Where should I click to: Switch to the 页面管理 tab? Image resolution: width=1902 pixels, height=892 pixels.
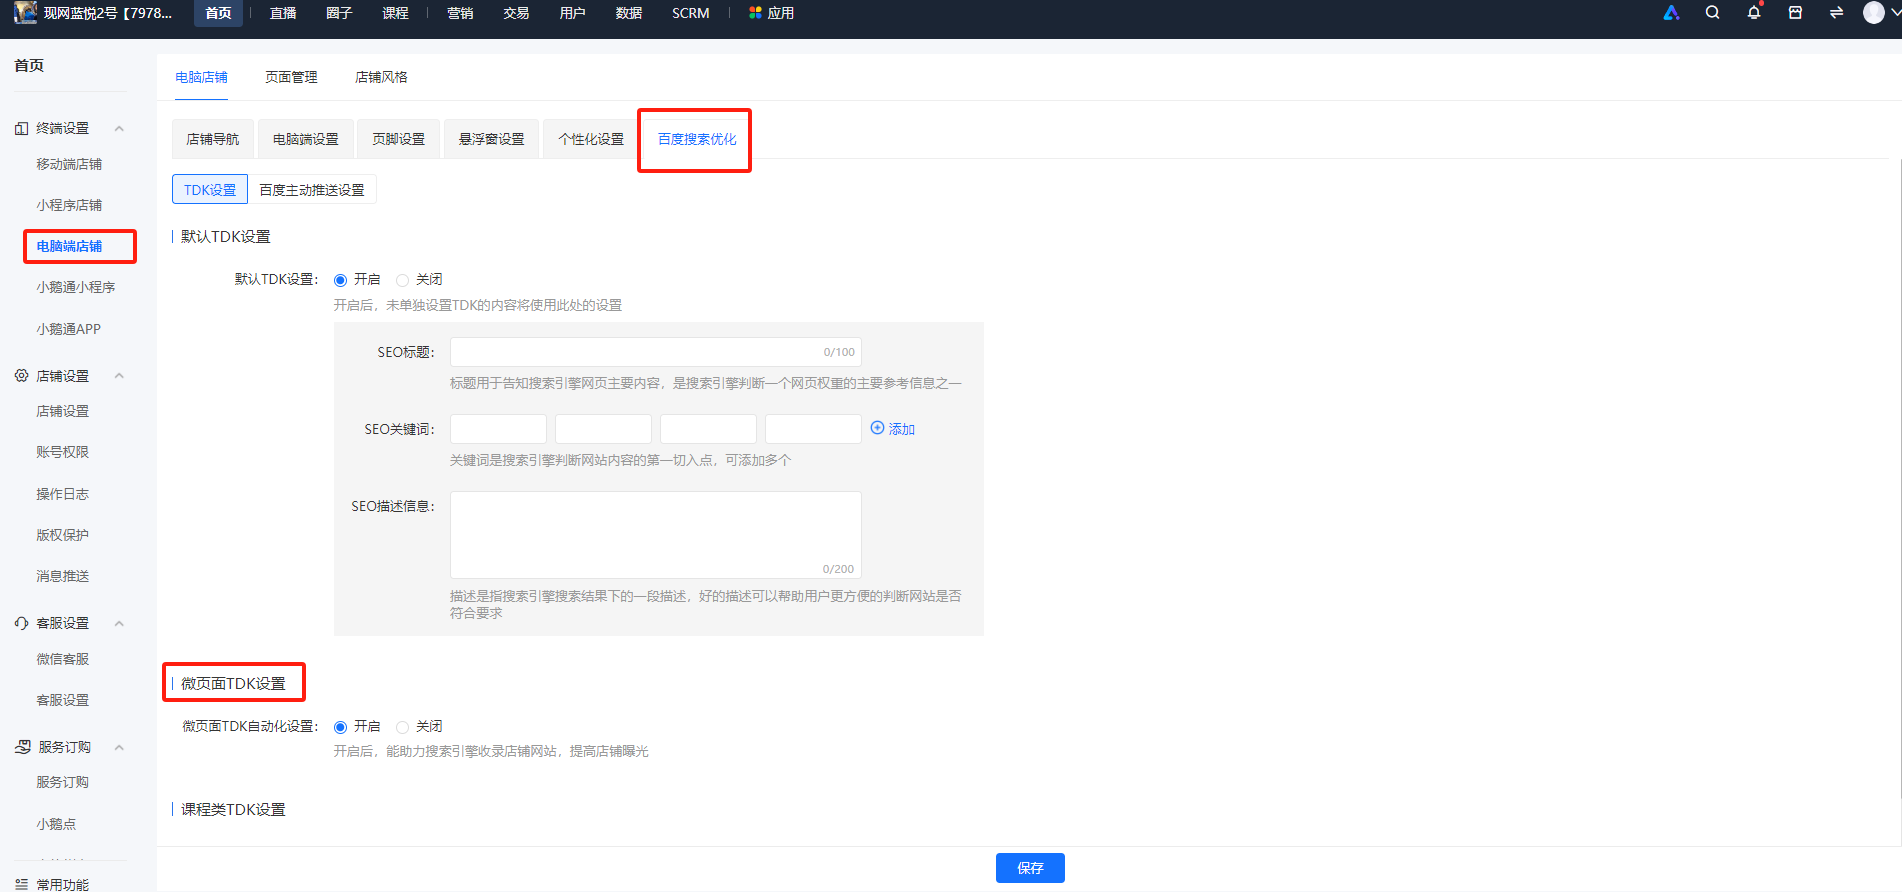click(x=291, y=77)
